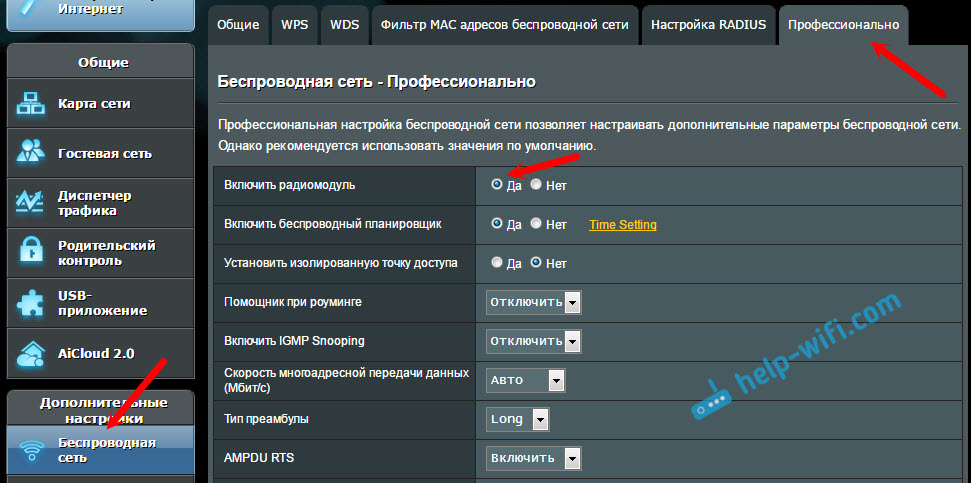This screenshot has height=483, width=971.
Task: Open AiCloud 2.0 in the sidebar
Action: coord(100,354)
